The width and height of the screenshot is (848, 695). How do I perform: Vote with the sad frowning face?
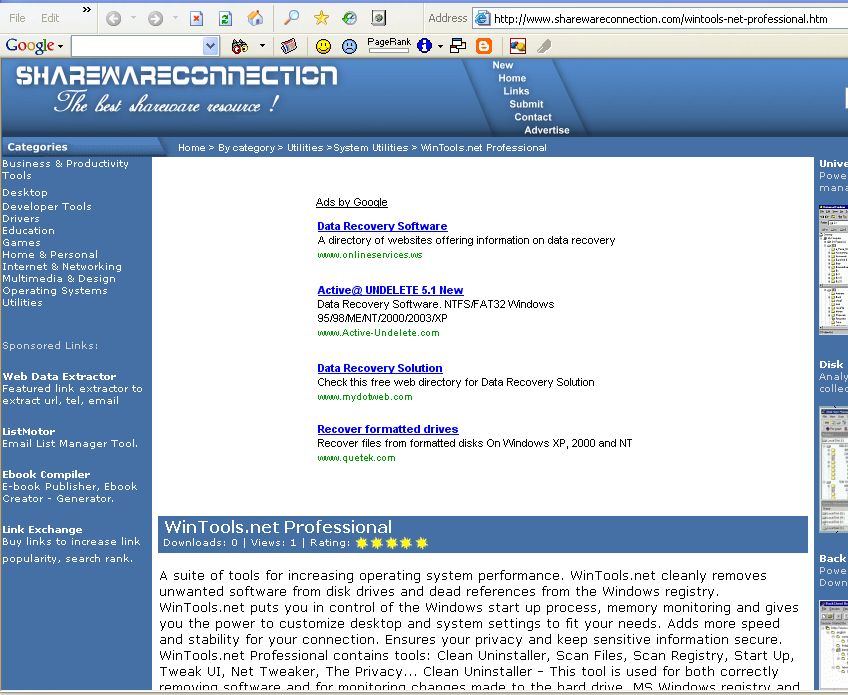tap(349, 47)
